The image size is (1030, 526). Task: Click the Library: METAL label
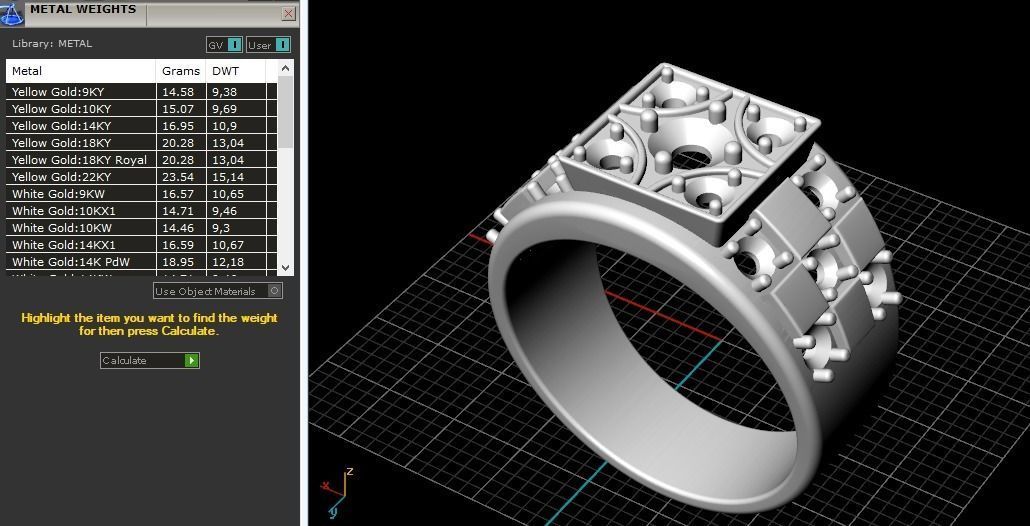point(52,44)
